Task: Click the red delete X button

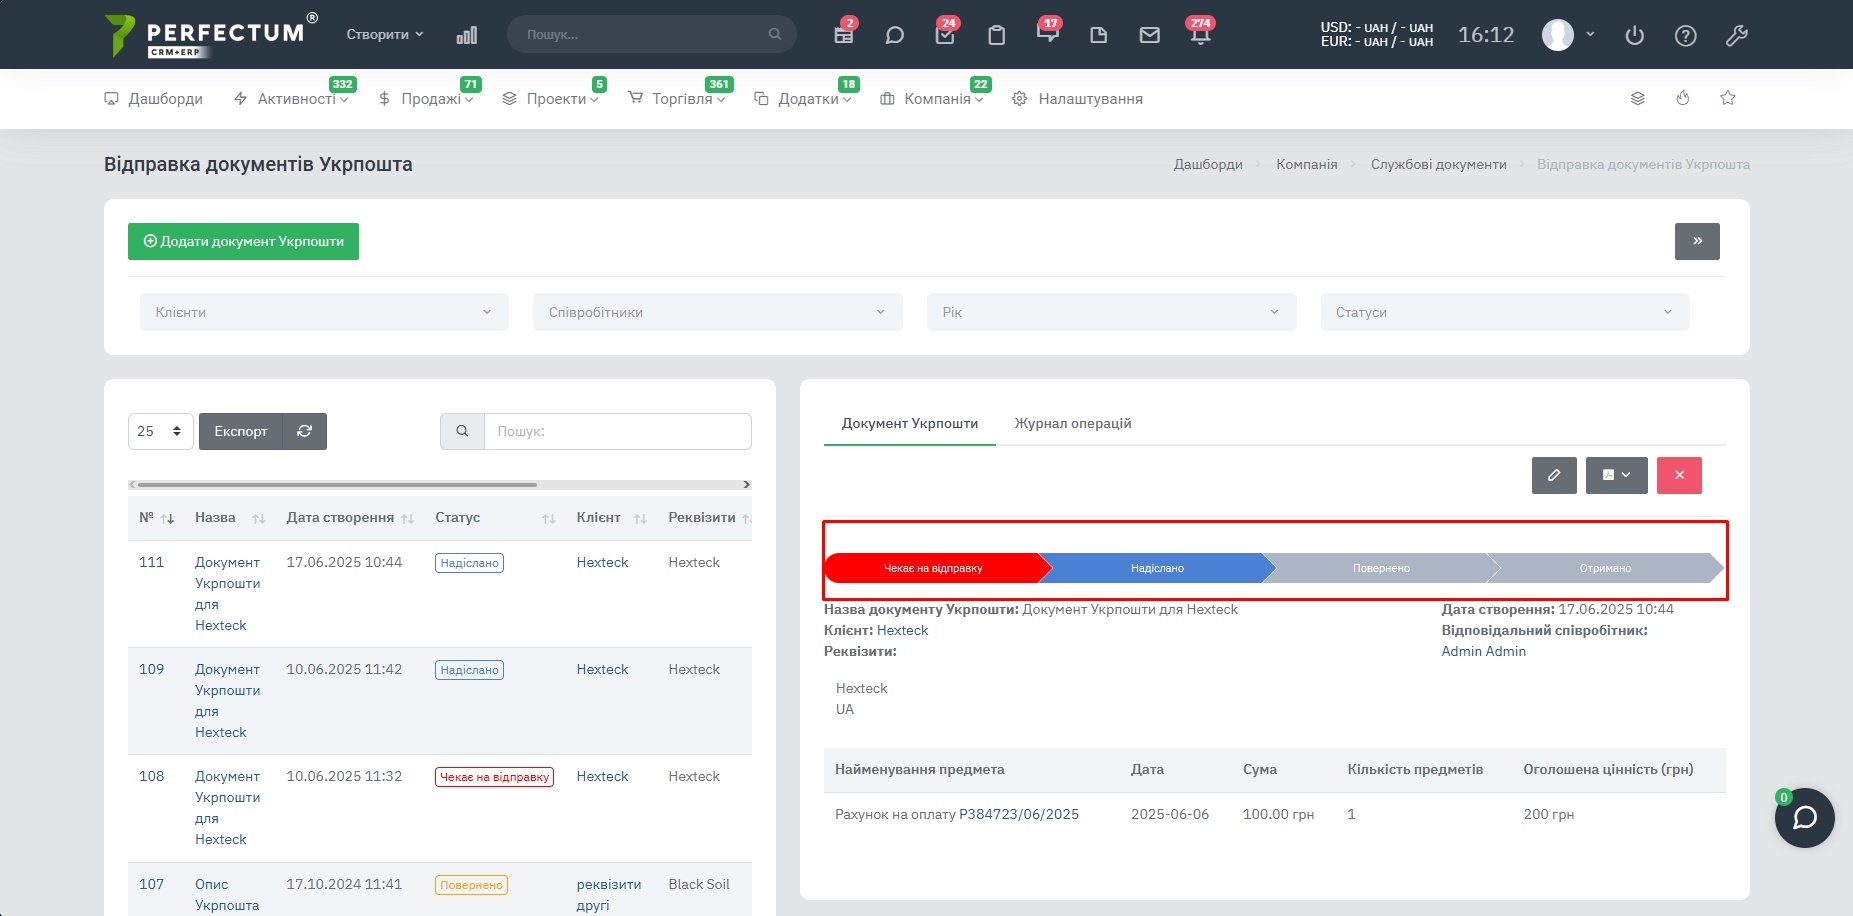Action: coord(1679,475)
